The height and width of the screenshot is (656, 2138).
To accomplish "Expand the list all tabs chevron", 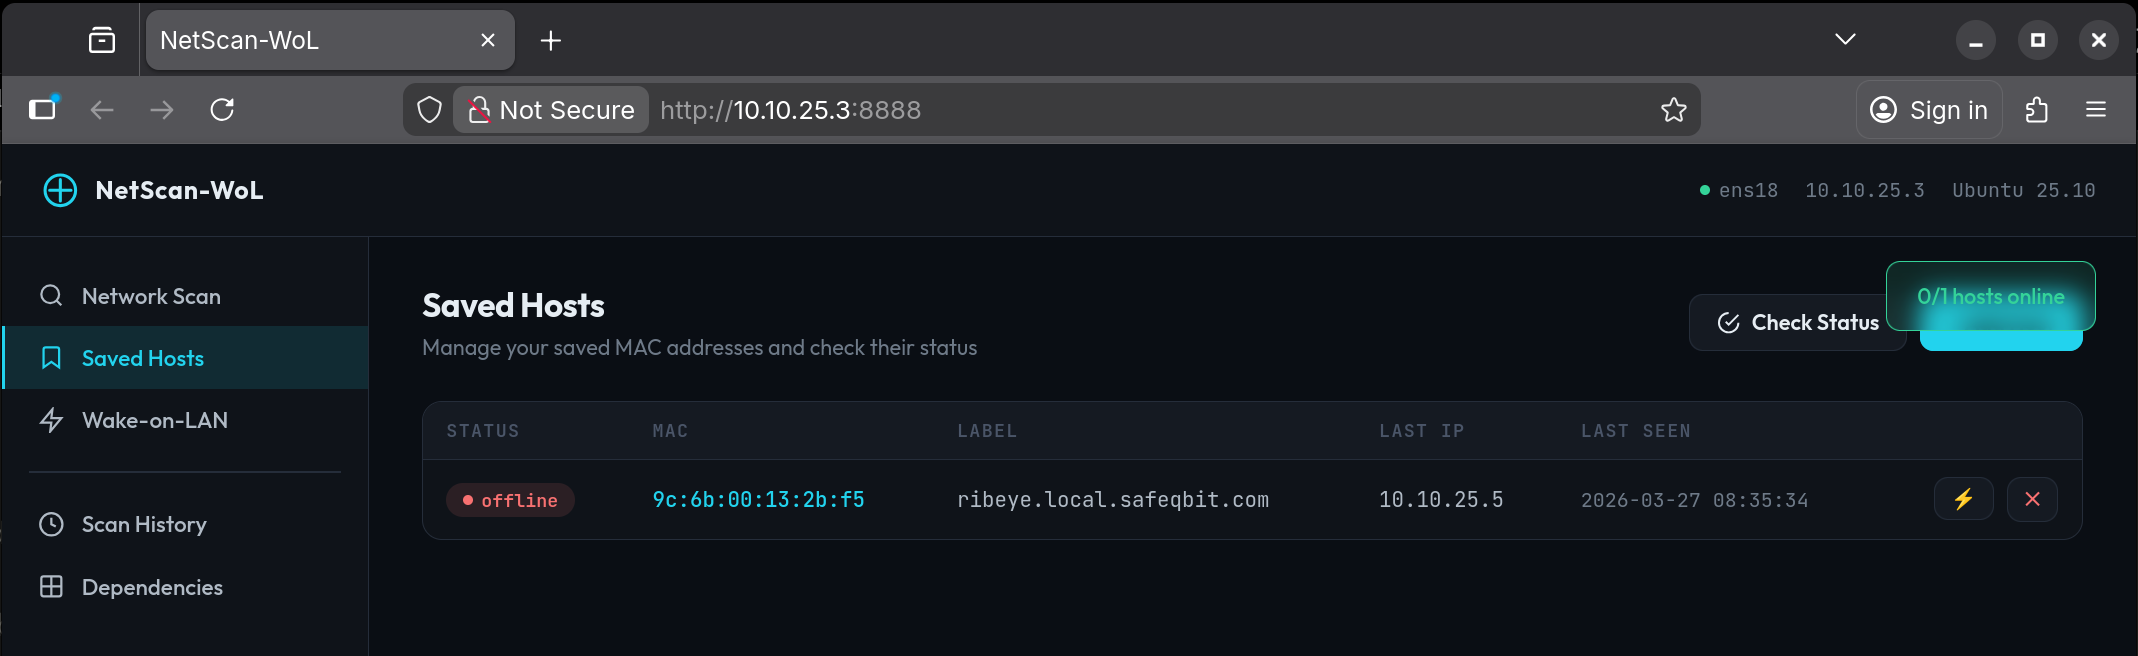I will [1845, 40].
